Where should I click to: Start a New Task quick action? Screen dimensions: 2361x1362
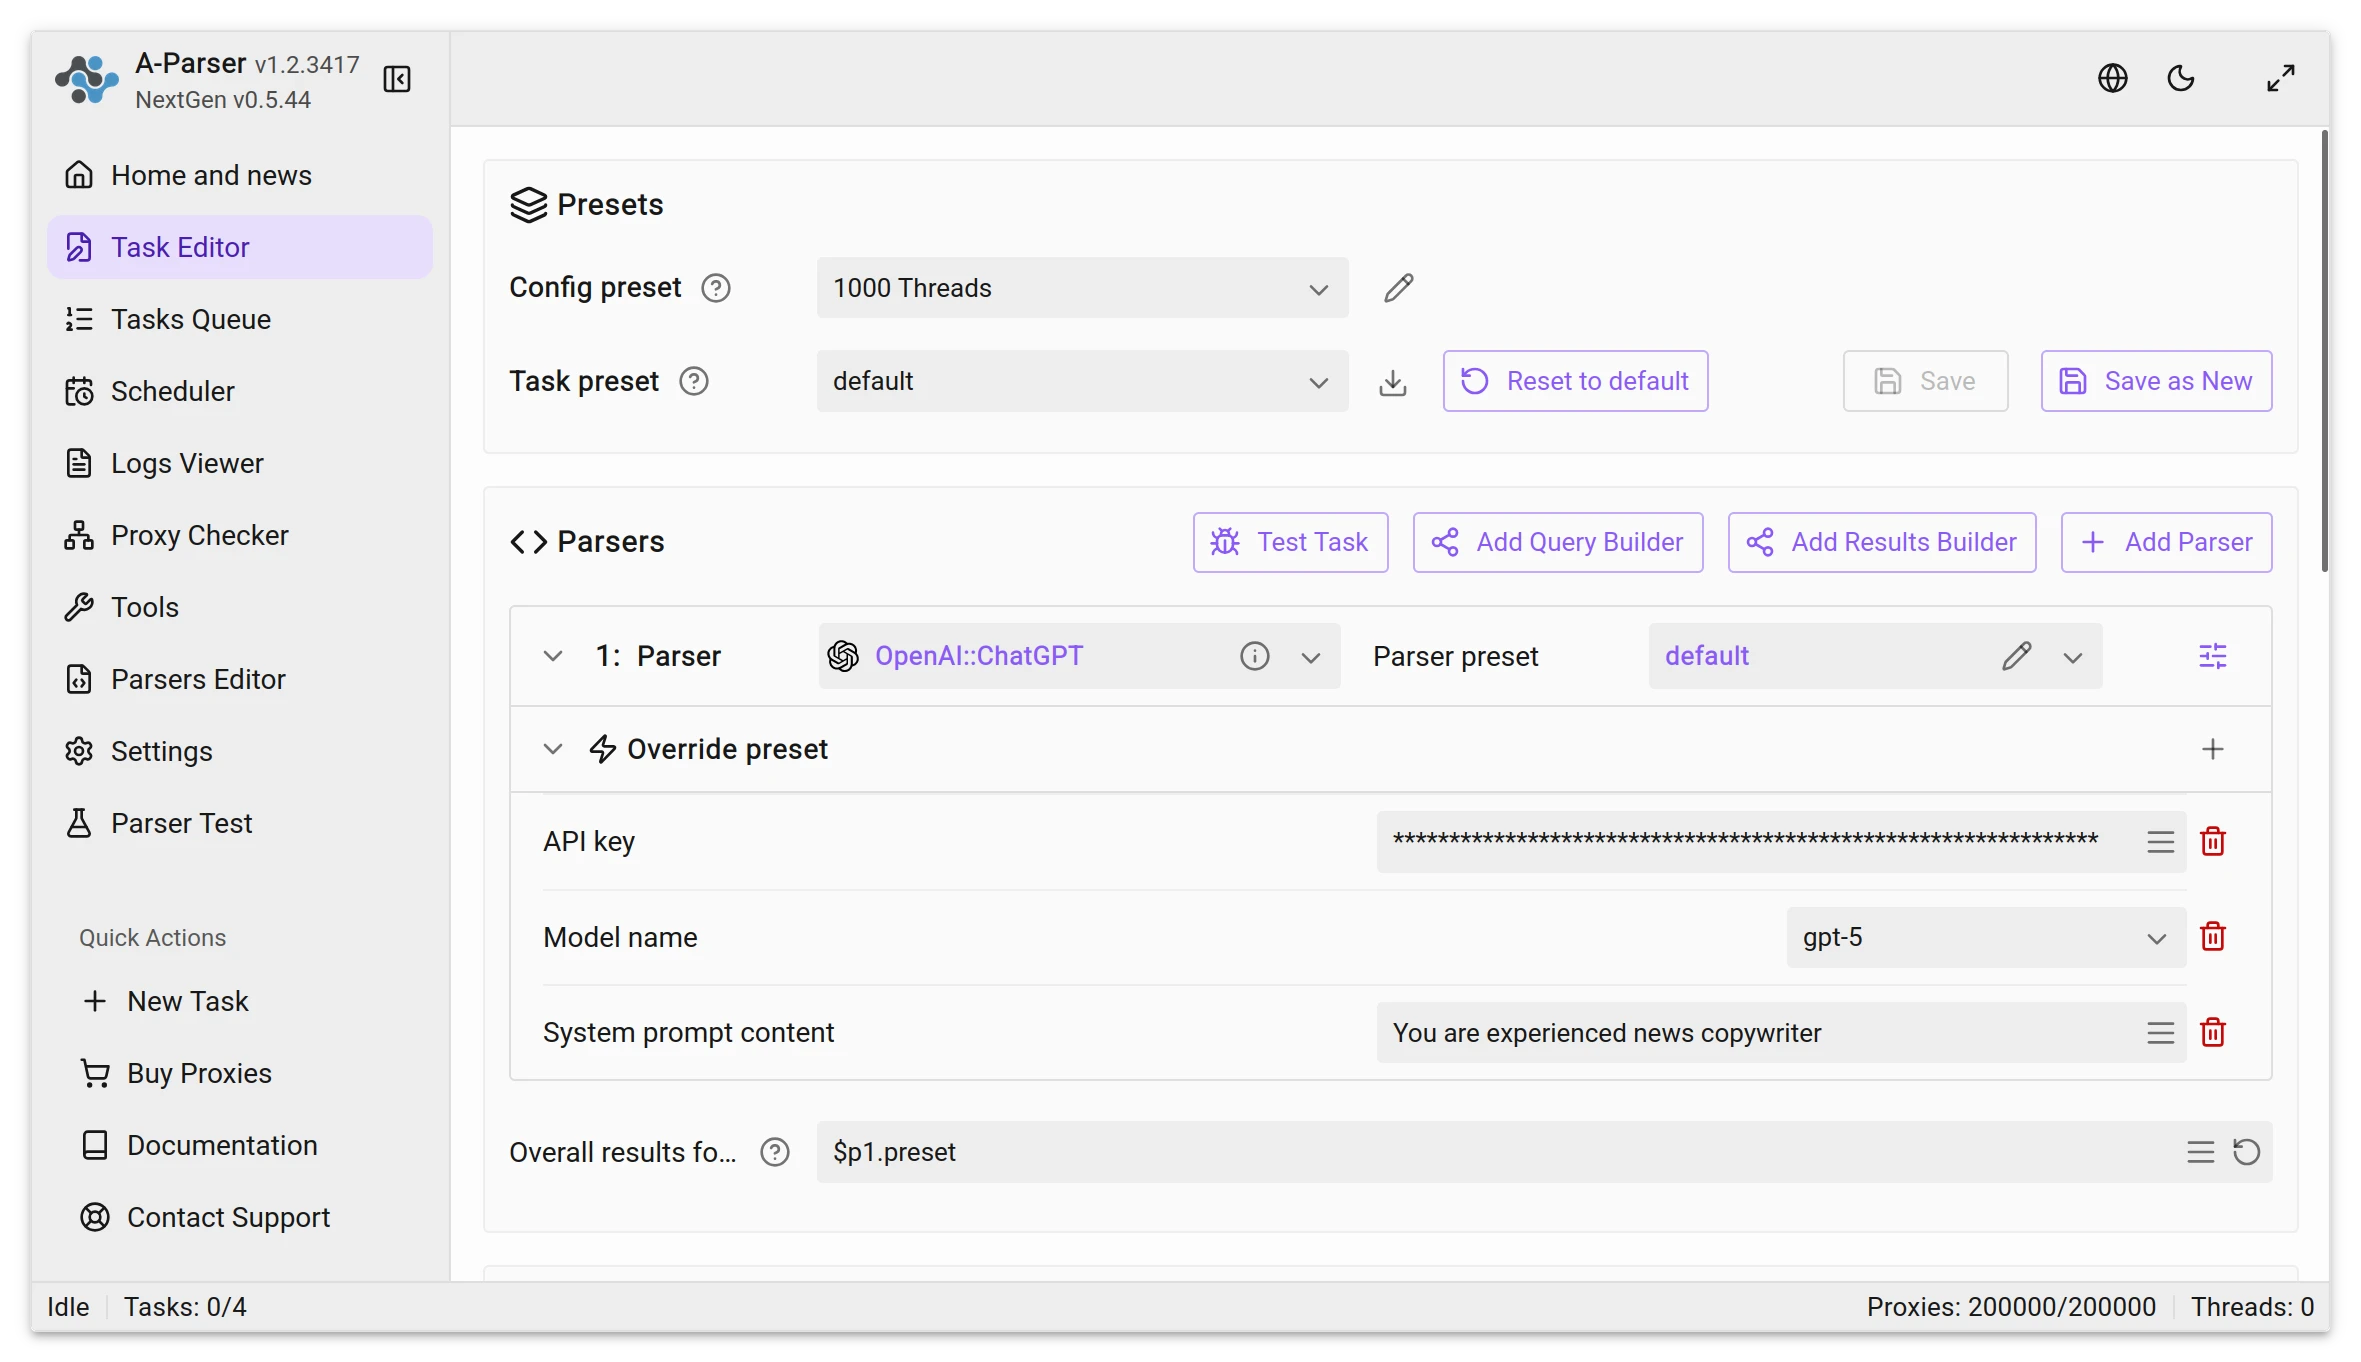pos(239,1001)
